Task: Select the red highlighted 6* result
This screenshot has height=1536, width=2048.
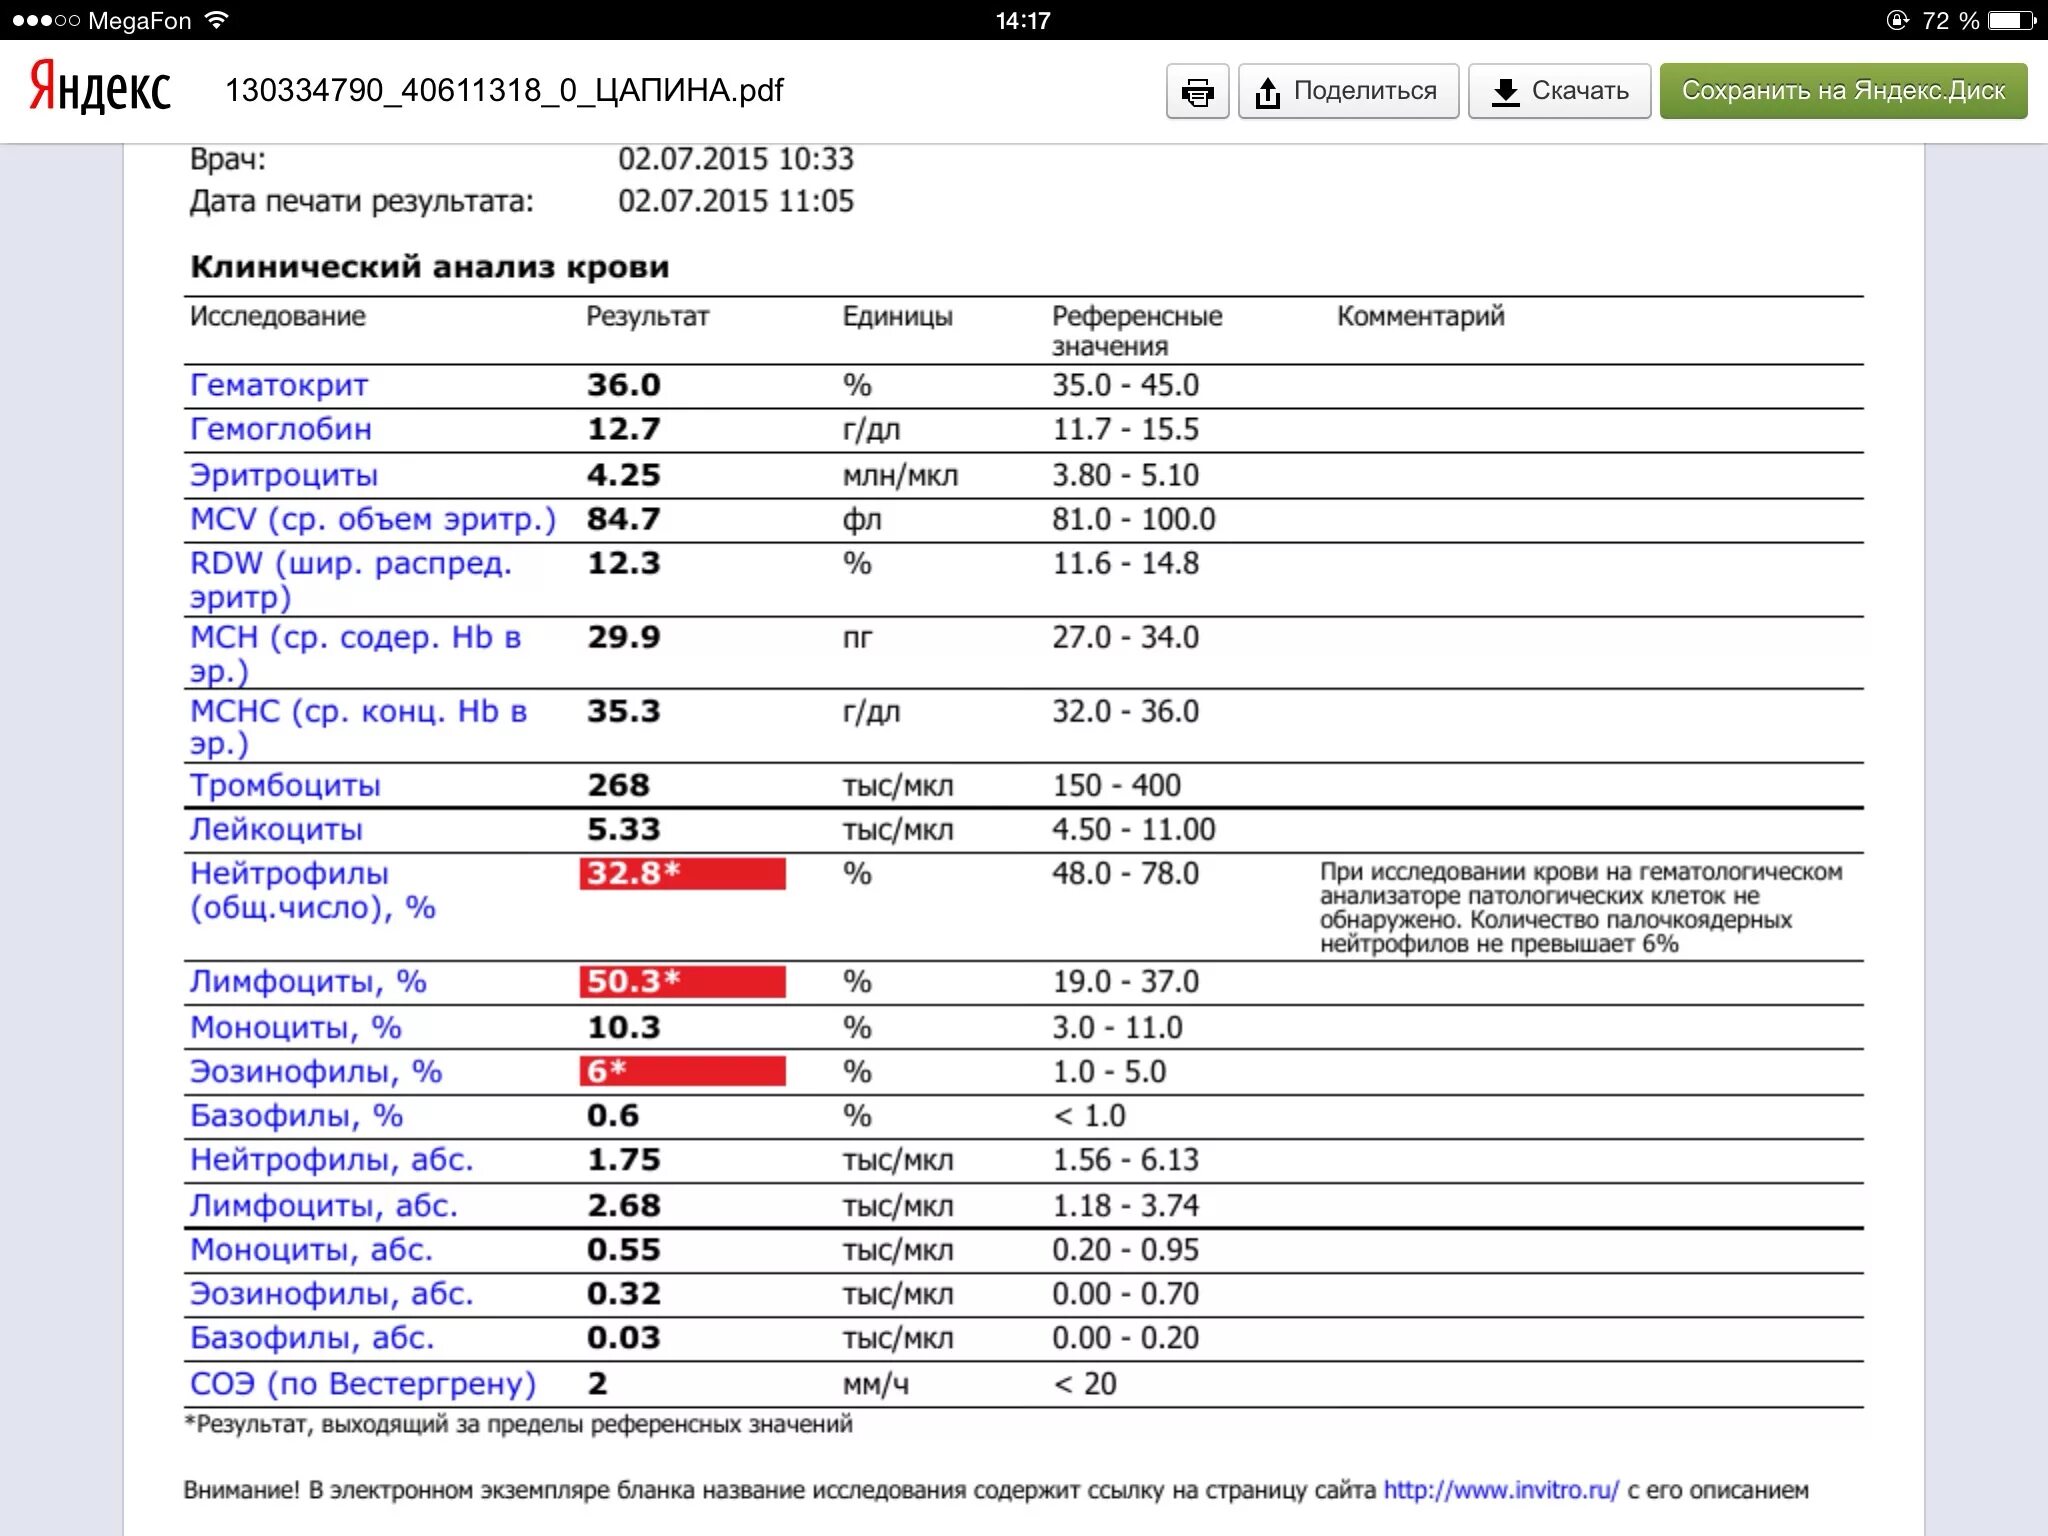Action: 683,1071
